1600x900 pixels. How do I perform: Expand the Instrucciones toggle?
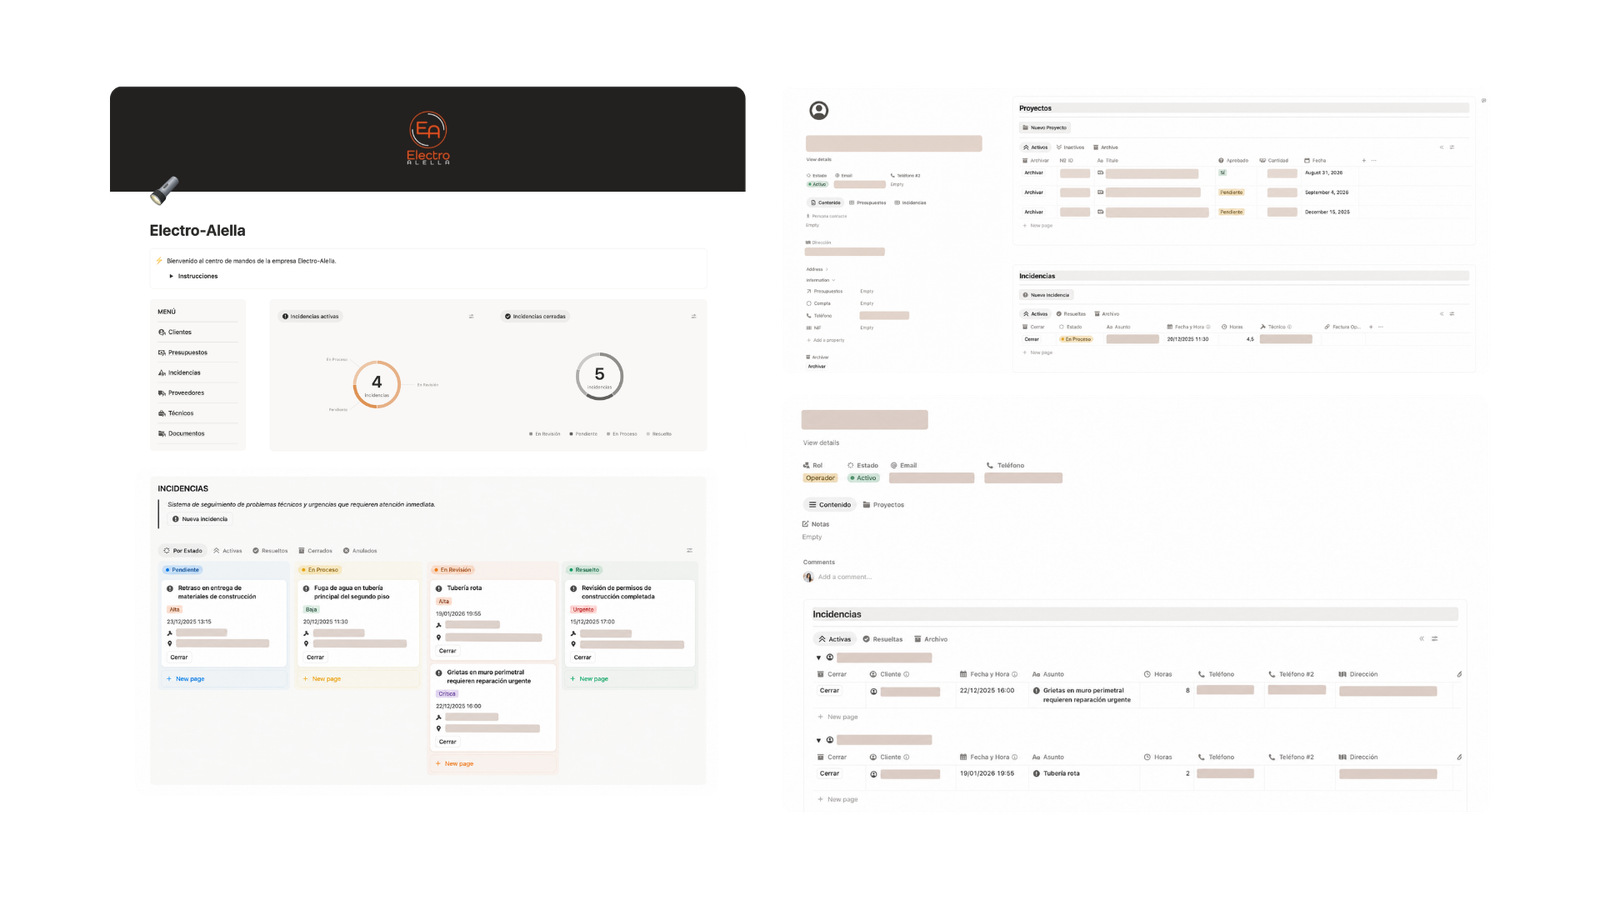(x=171, y=276)
